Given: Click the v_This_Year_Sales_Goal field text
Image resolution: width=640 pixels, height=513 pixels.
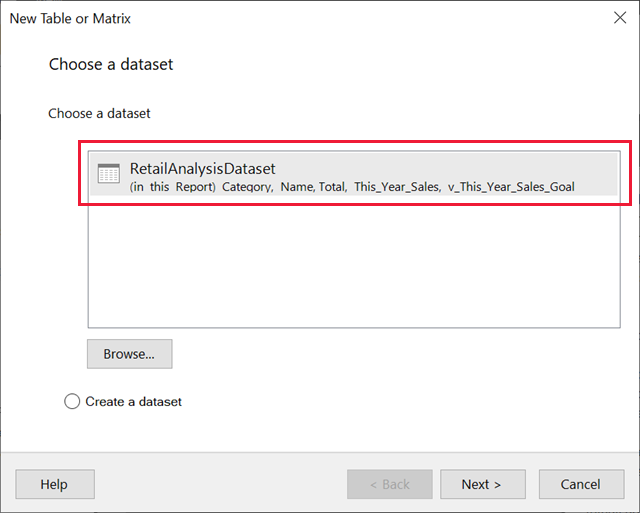Looking at the screenshot, I should [511, 187].
